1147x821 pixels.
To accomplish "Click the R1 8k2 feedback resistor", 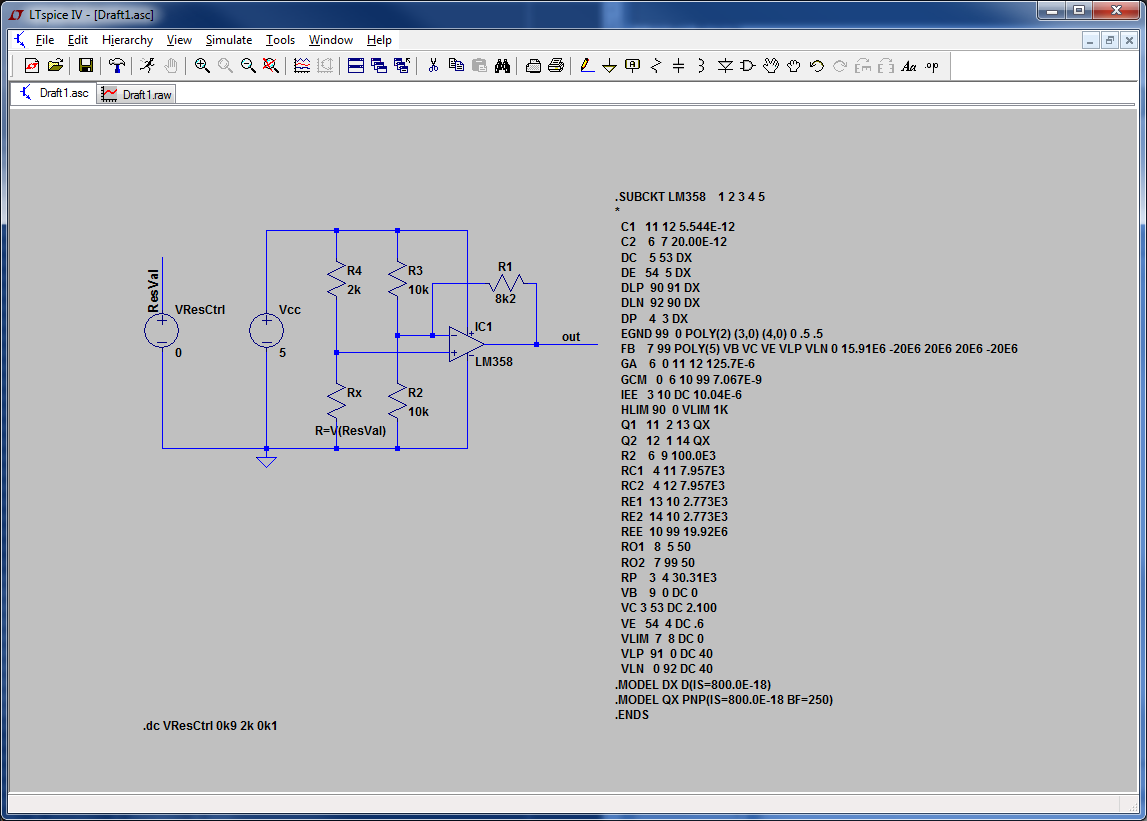I will 506,282.
